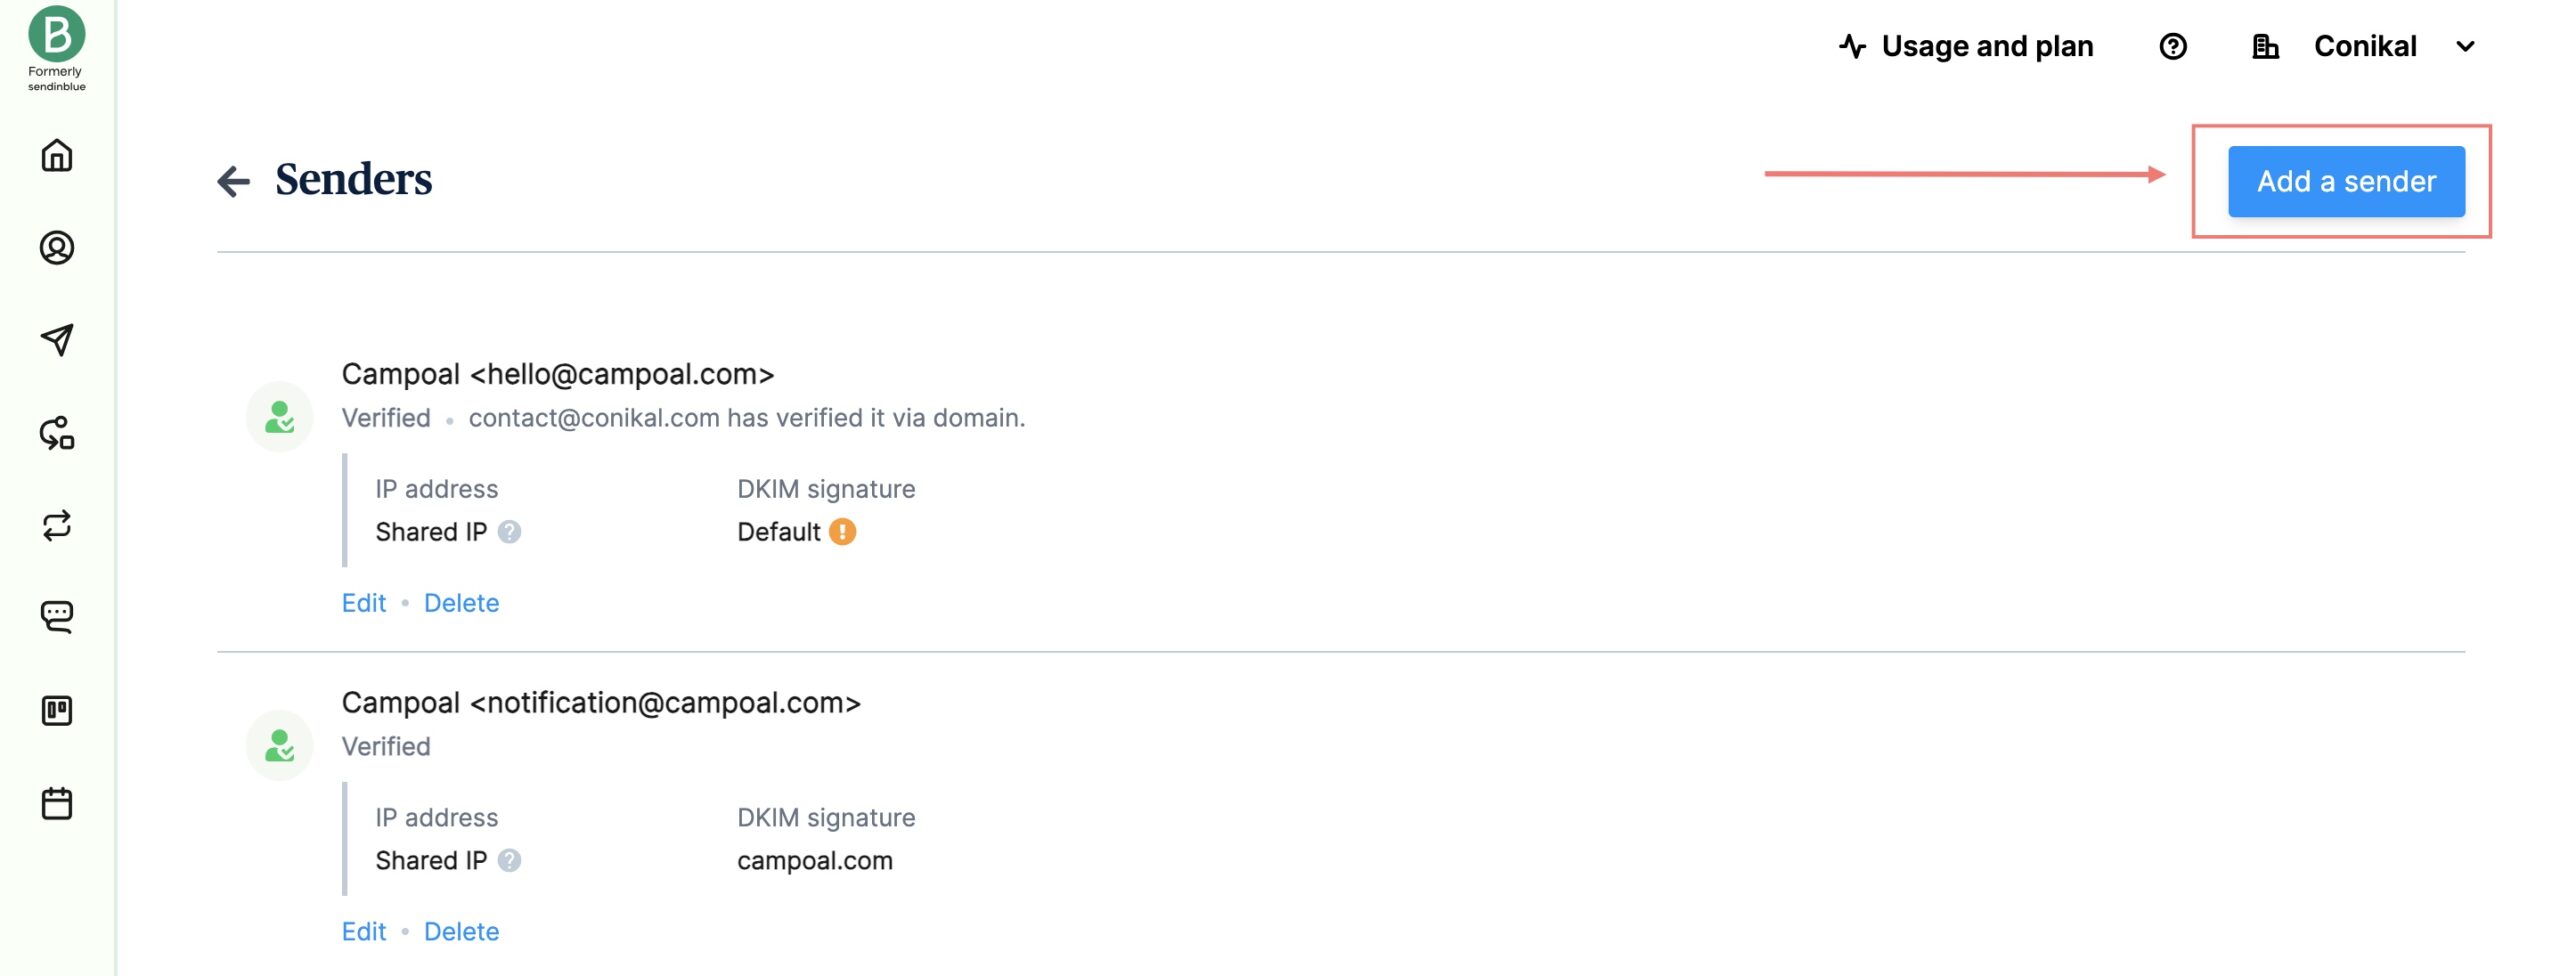Click the Add a sender button
The width and height of the screenshot is (2560, 976).
[x=2345, y=182]
